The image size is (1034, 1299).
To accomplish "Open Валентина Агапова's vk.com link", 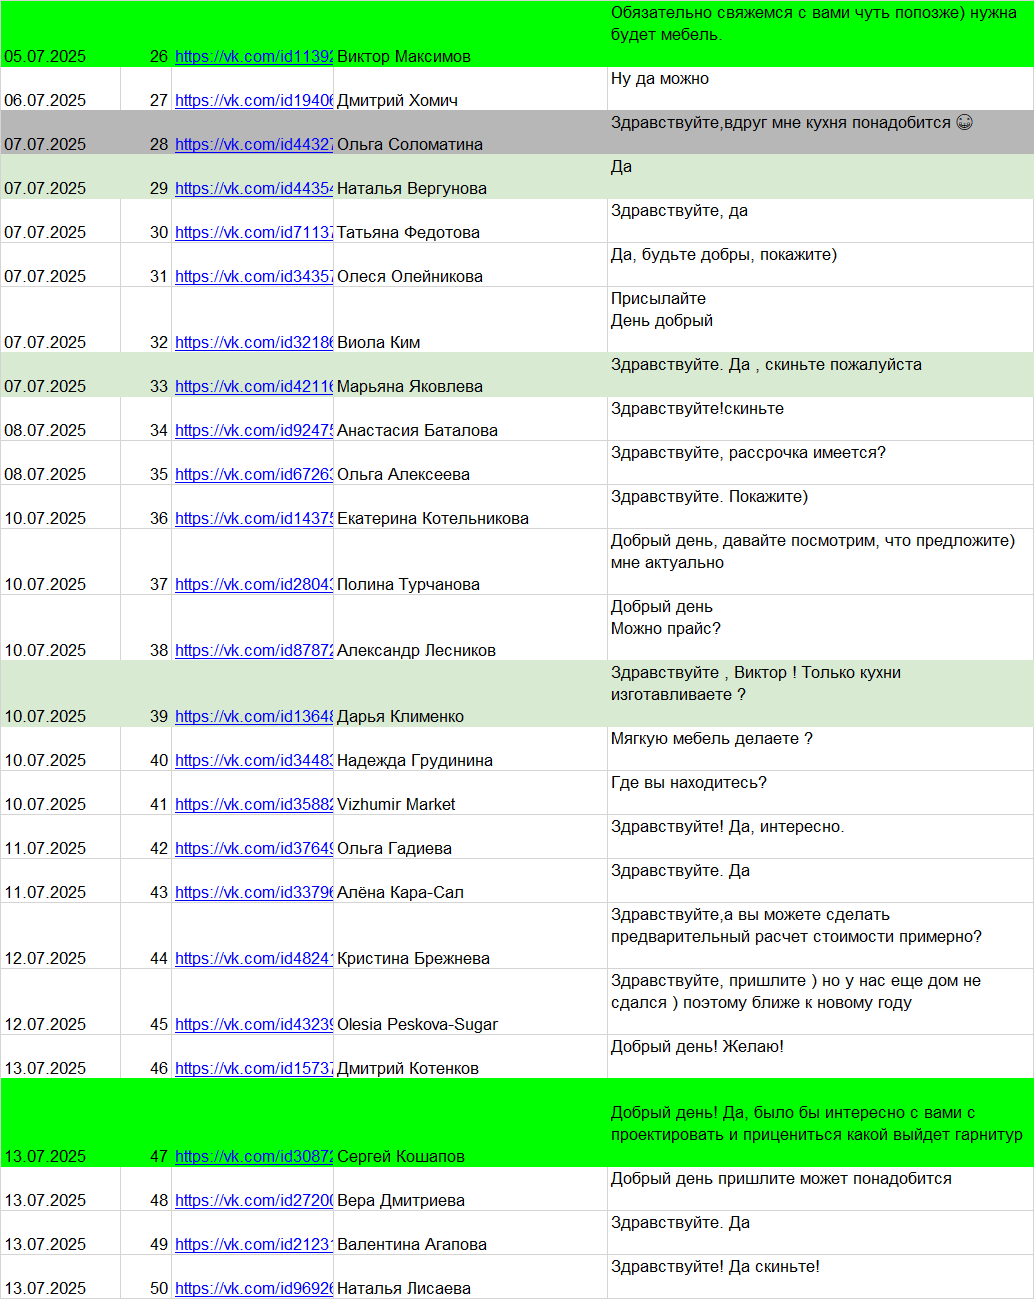I will [x=254, y=1245].
